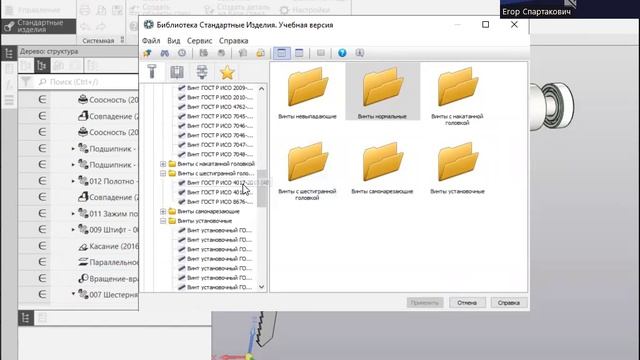Select Винт ГОСТ Р ИСО 2009 row
Screen dimensions: 640x360
point(216,88)
